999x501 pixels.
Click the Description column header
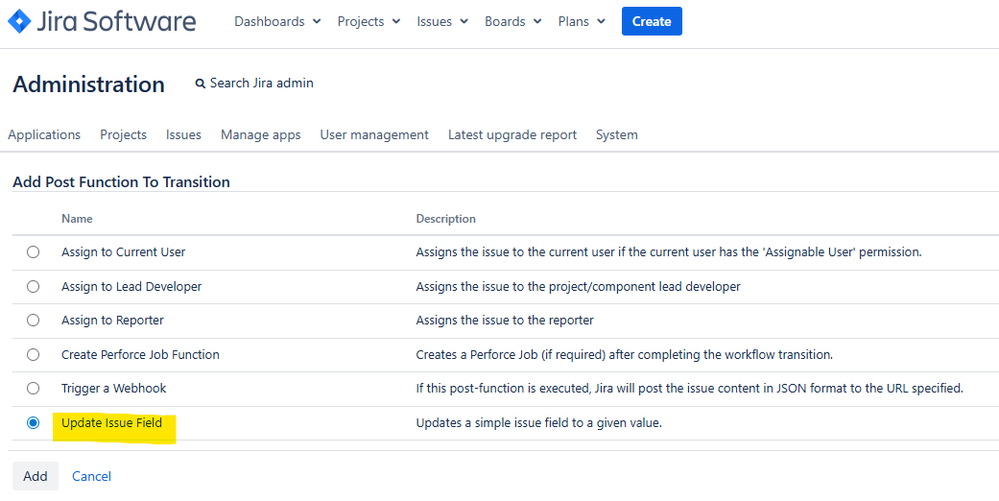(x=445, y=219)
